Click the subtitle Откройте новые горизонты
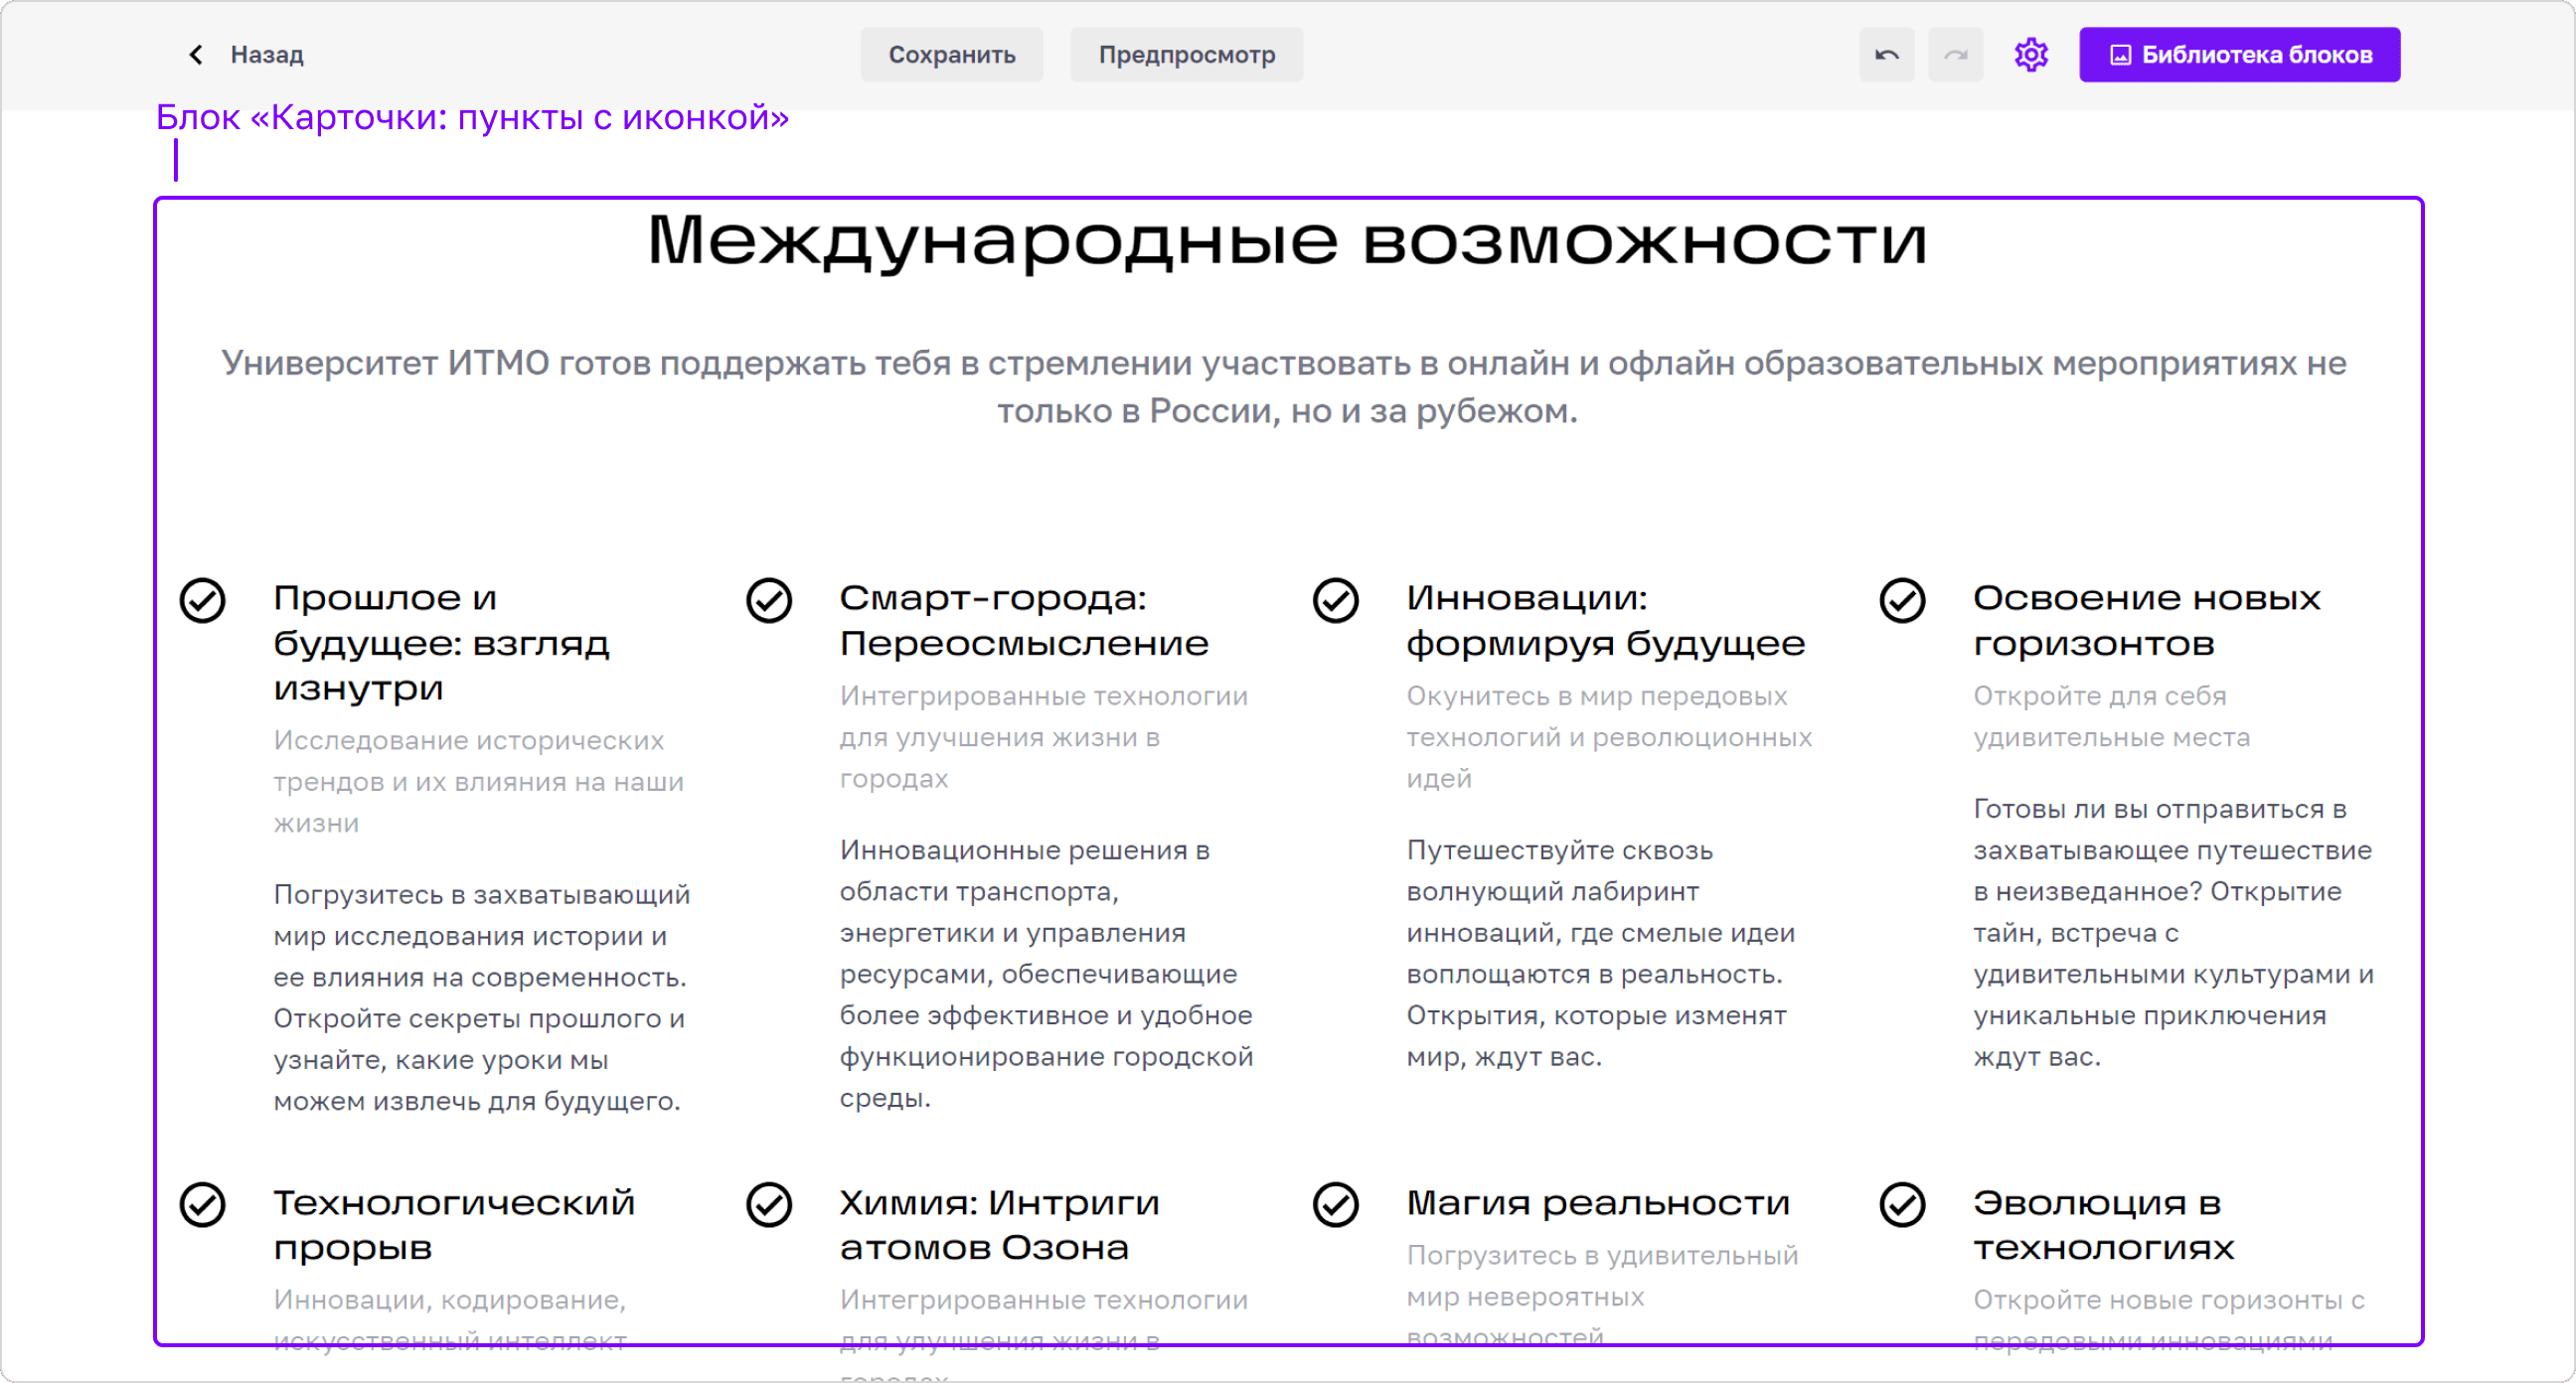This screenshot has width=2576, height=1383. 2168,1319
